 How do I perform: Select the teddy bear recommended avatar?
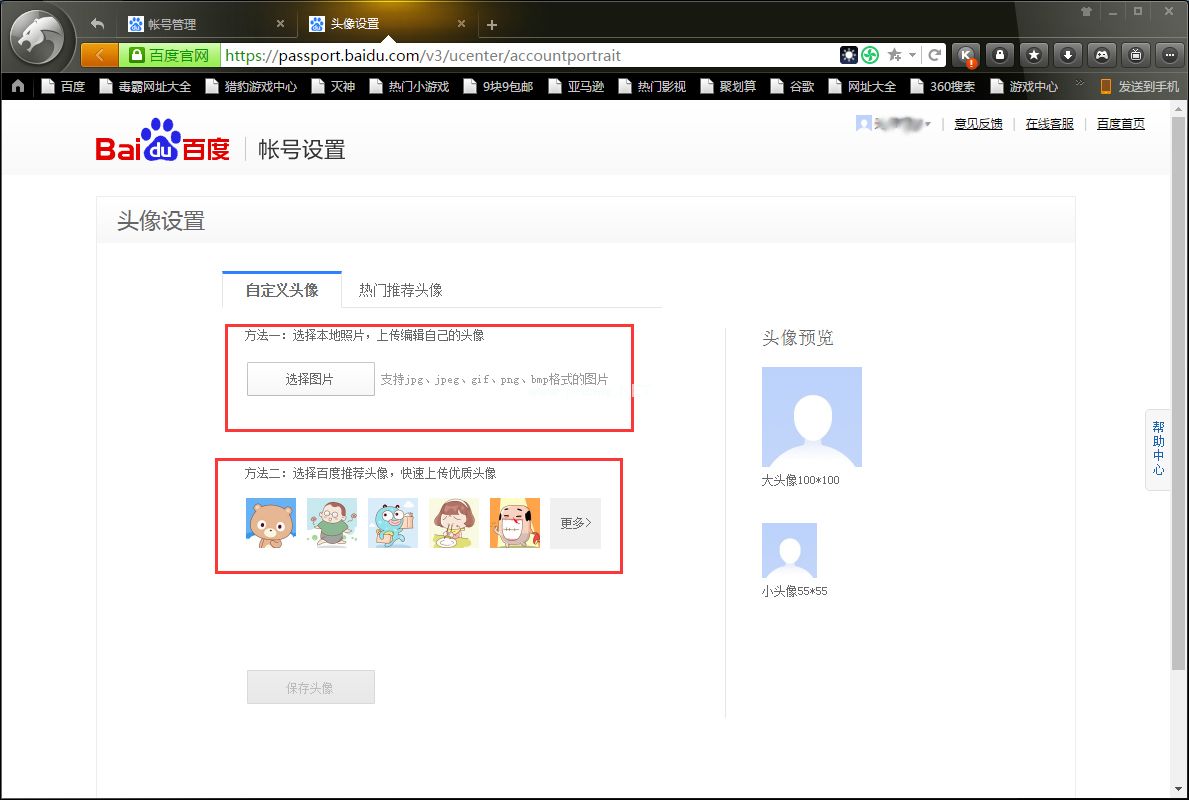pos(269,522)
